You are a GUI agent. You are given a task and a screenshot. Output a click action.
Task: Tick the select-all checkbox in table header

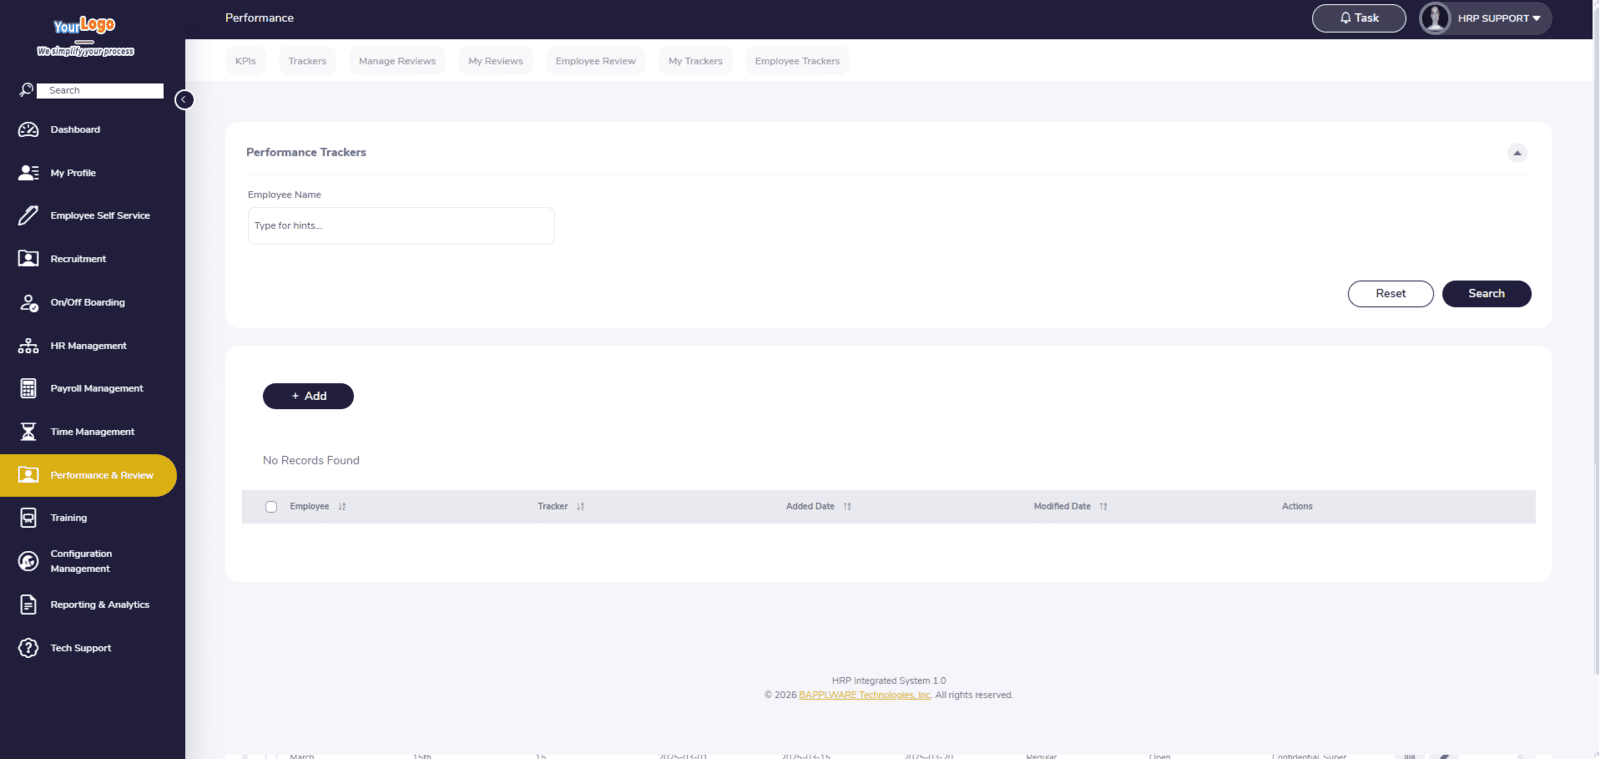click(271, 507)
